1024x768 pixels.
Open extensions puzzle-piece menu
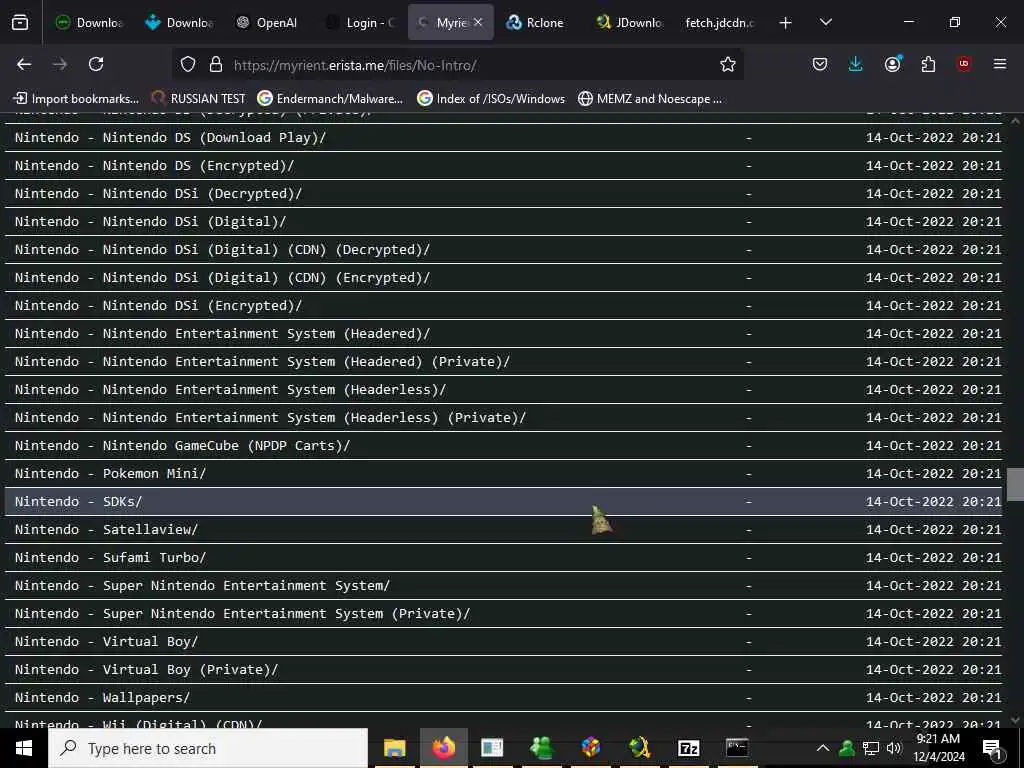point(928,64)
